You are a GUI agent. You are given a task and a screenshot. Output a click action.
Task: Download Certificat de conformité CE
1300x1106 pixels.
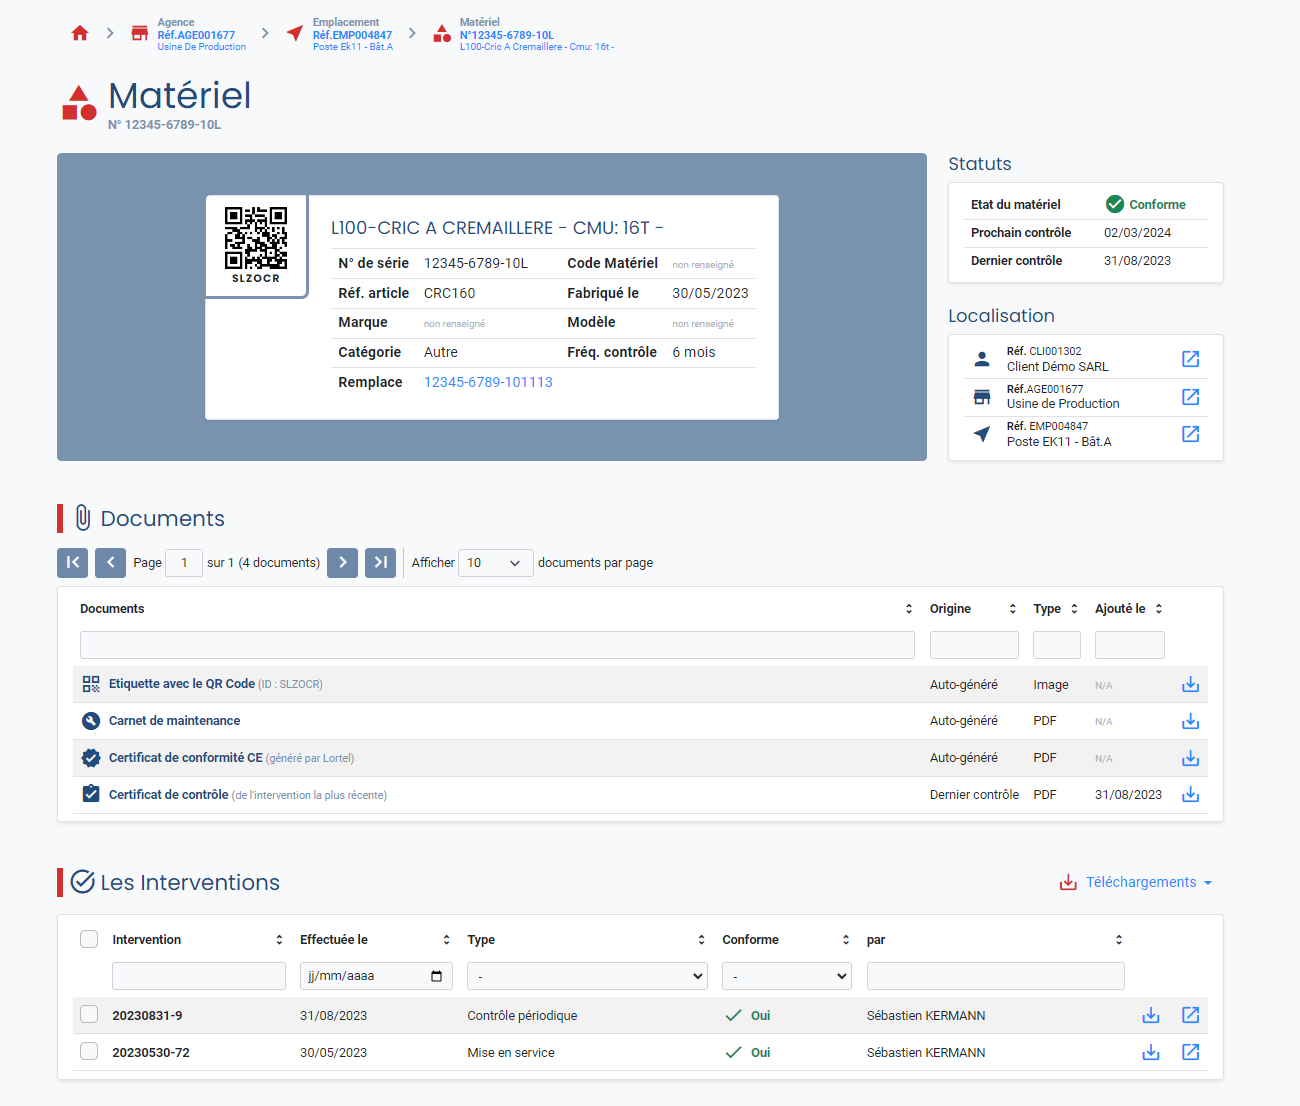(x=1190, y=758)
